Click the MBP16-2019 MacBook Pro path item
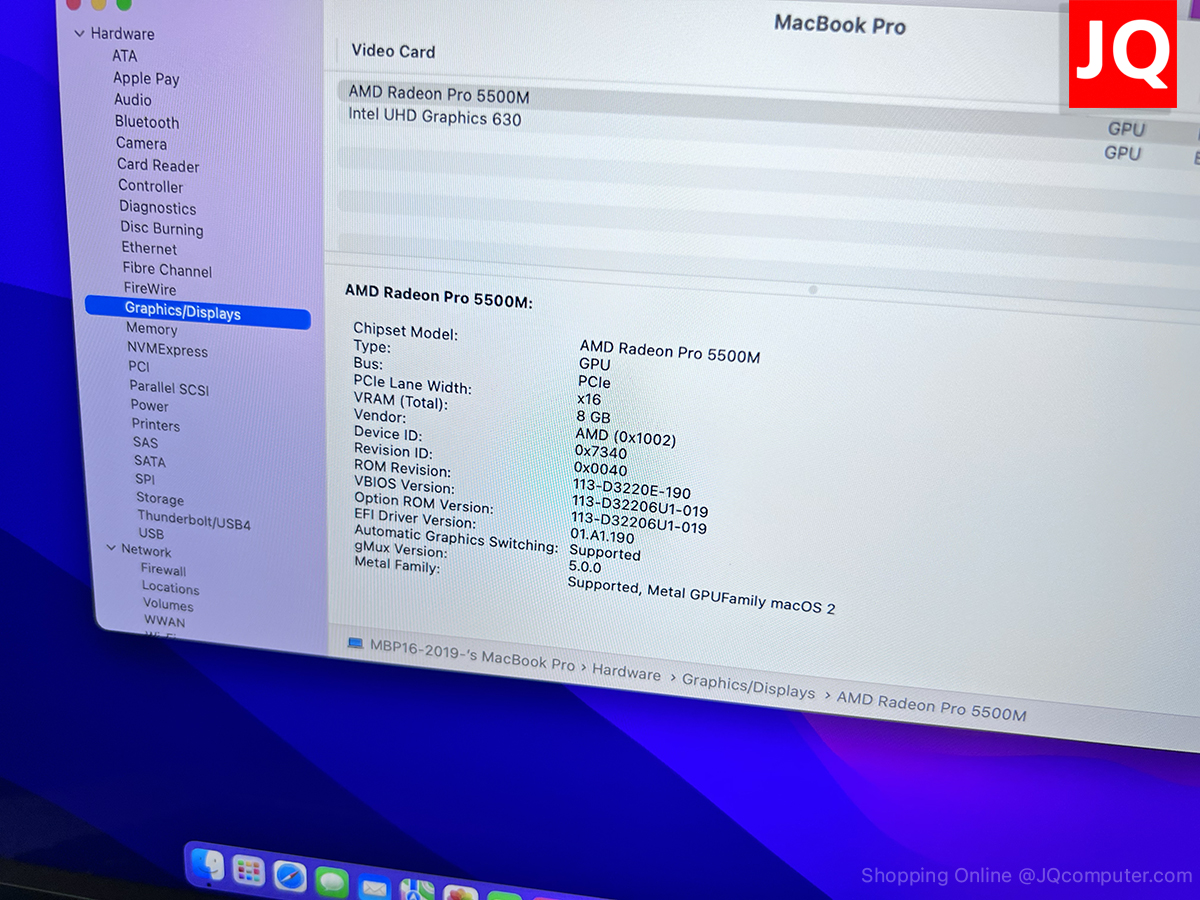The width and height of the screenshot is (1200, 900). (473, 656)
